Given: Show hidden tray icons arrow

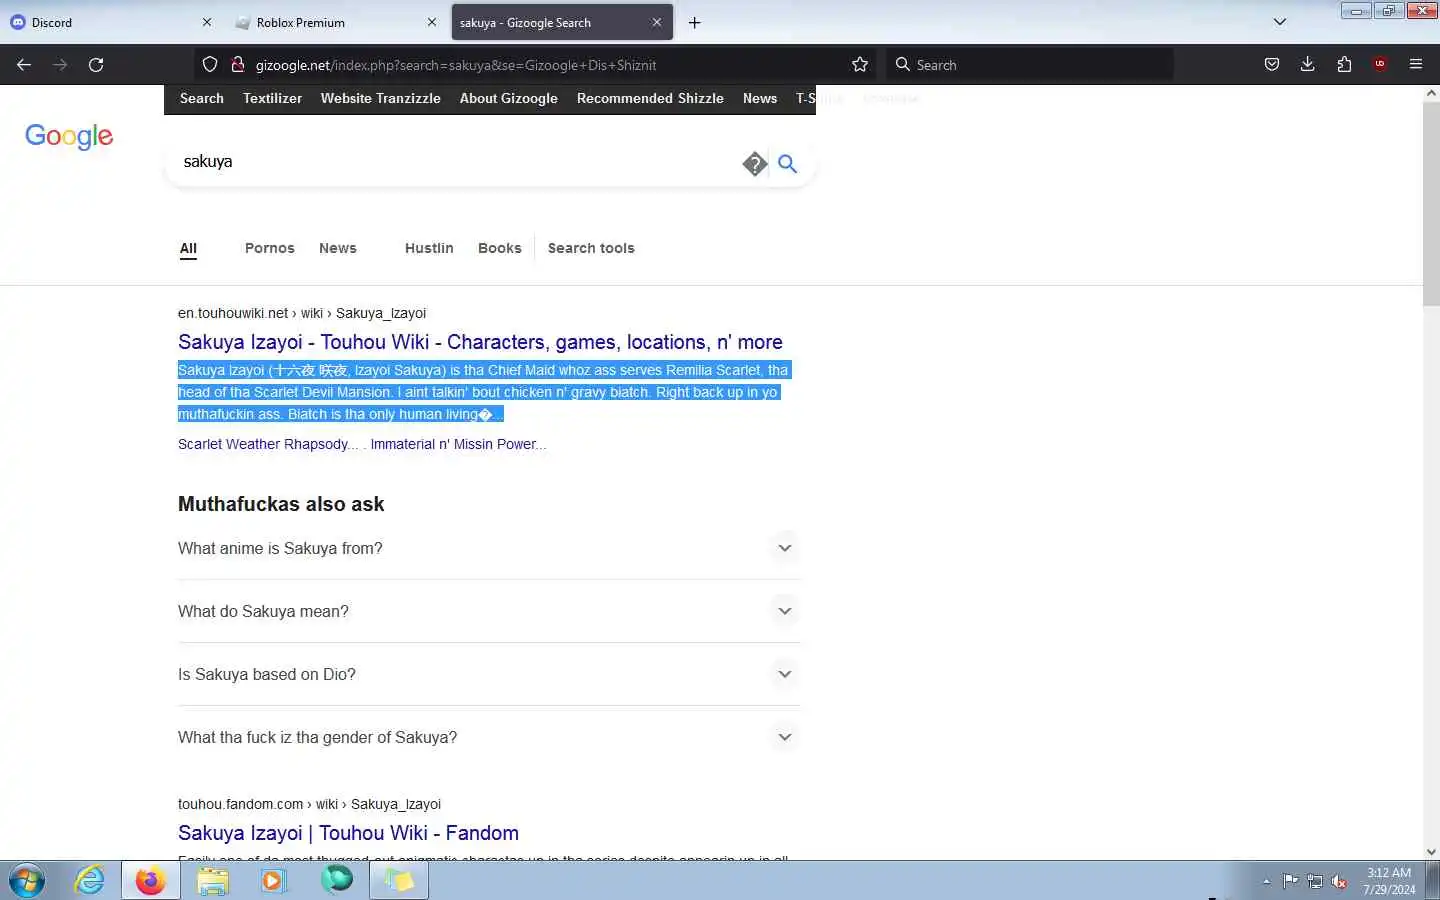Looking at the screenshot, I should point(1266,882).
